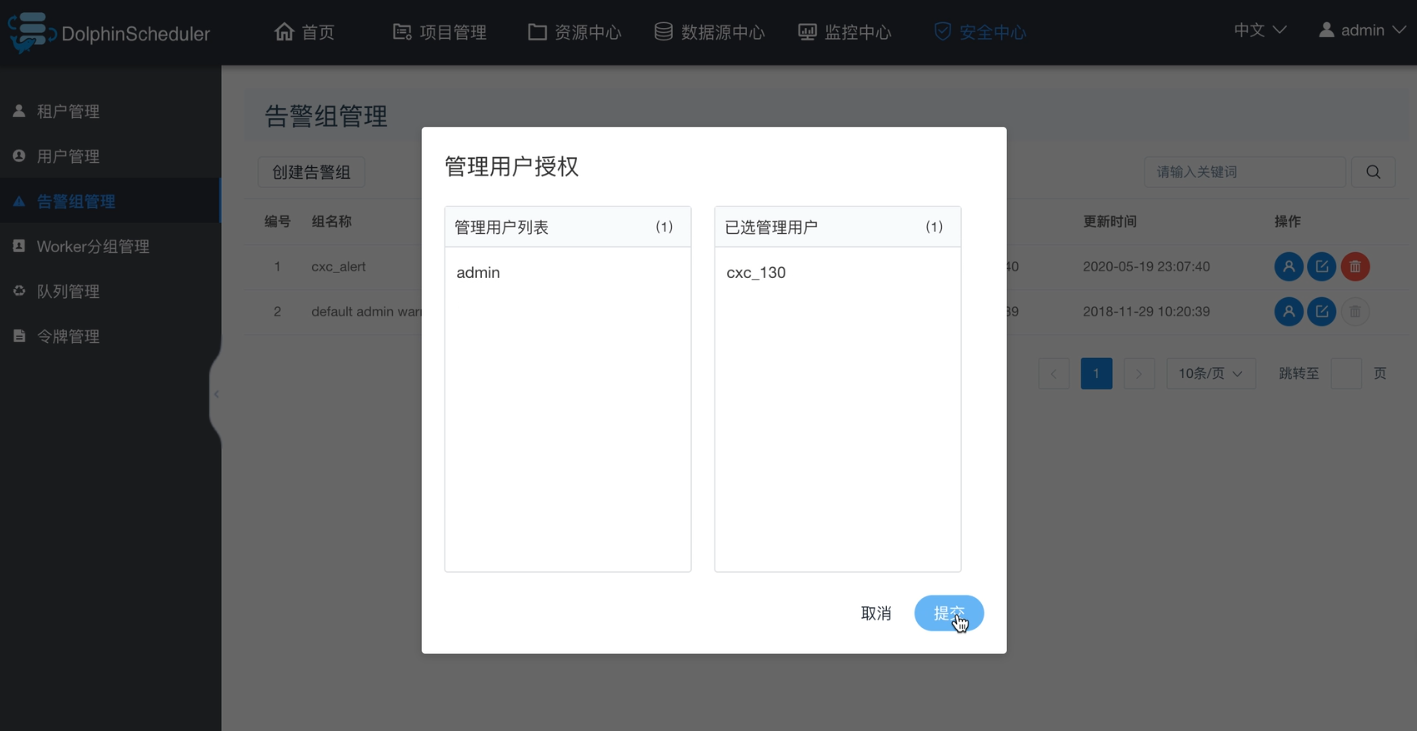The width and height of the screenshot is (1417, 731).
Task: Click the 取消 button in the dialog
Action: 876,613
